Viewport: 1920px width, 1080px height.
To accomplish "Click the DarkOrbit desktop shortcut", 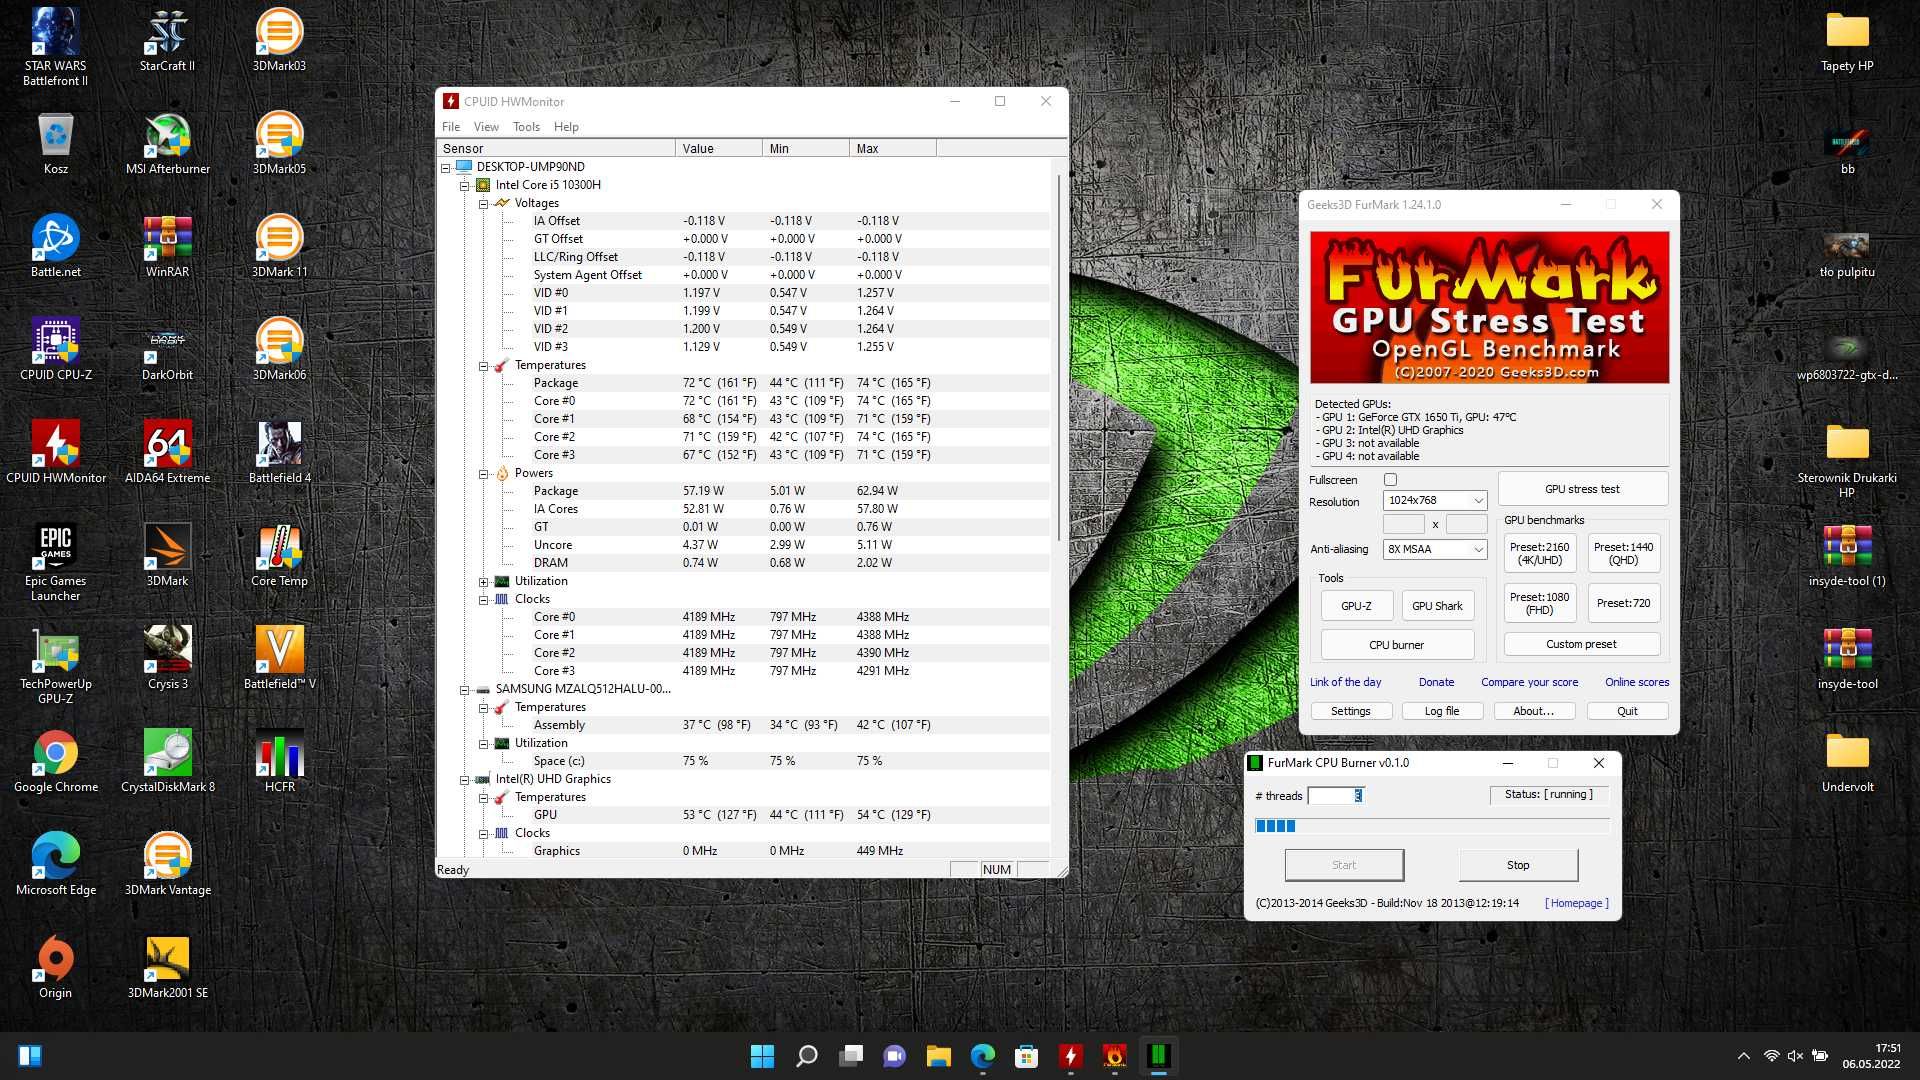I will [x=167, y=349].
